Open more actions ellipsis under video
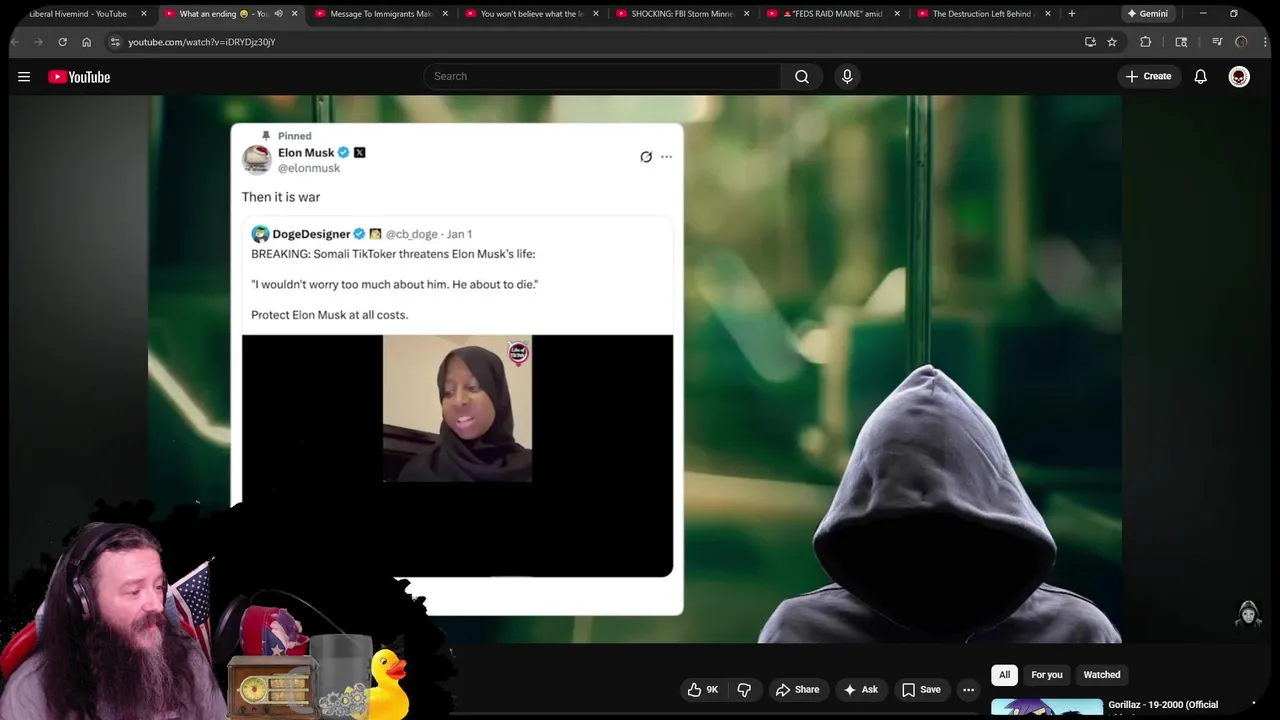 [968, 690]
